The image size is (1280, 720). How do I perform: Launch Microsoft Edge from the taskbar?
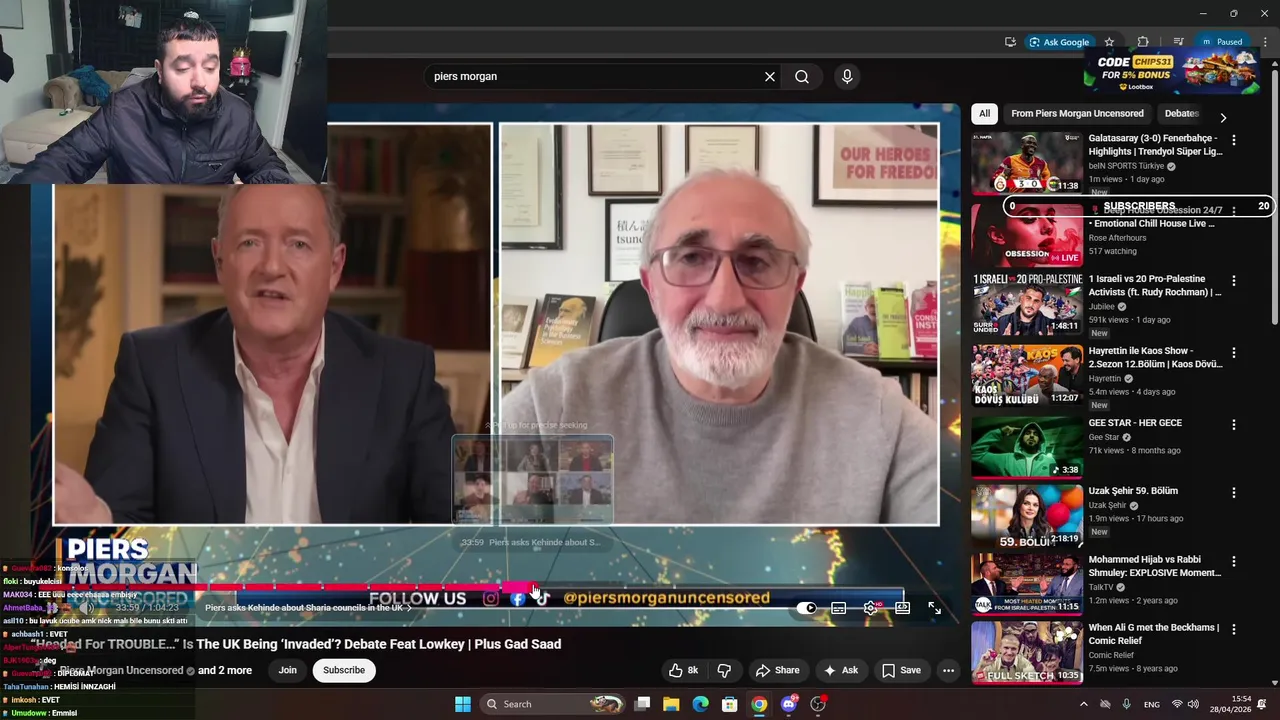[x=700, y=704]
